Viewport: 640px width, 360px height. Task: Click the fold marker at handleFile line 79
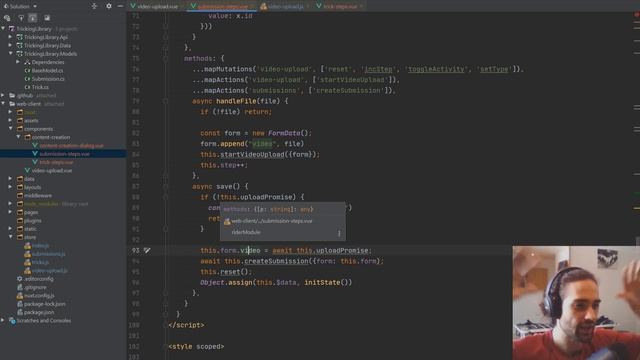(165, 101)
